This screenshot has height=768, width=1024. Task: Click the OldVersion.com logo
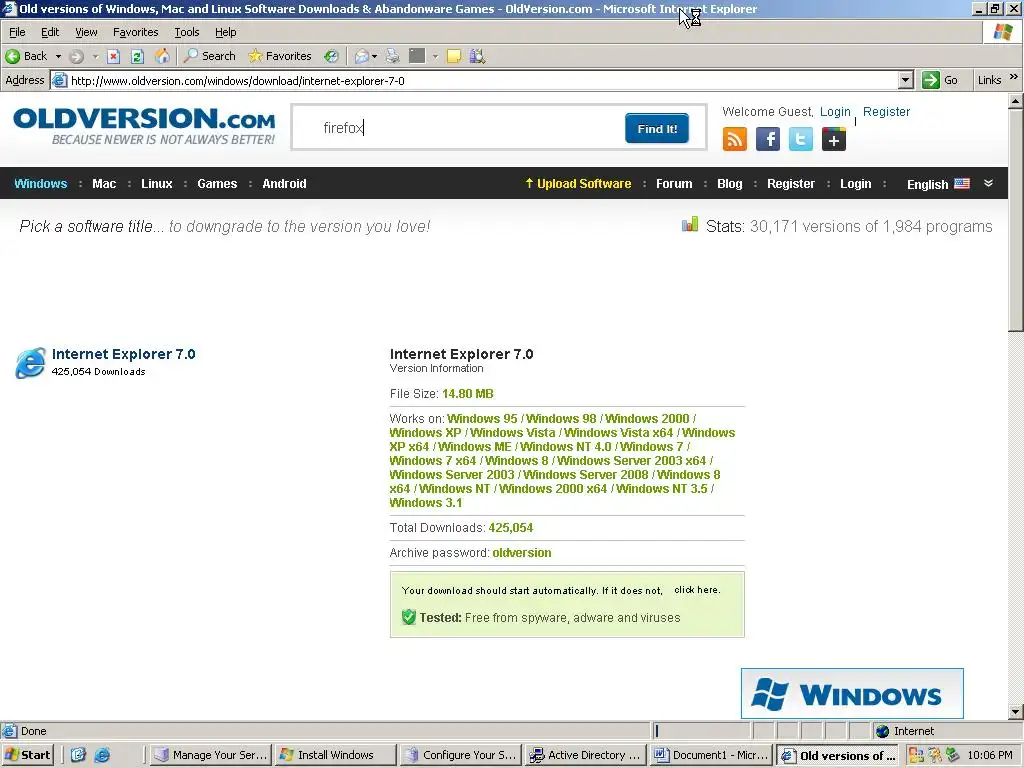(x=144, y=127)
